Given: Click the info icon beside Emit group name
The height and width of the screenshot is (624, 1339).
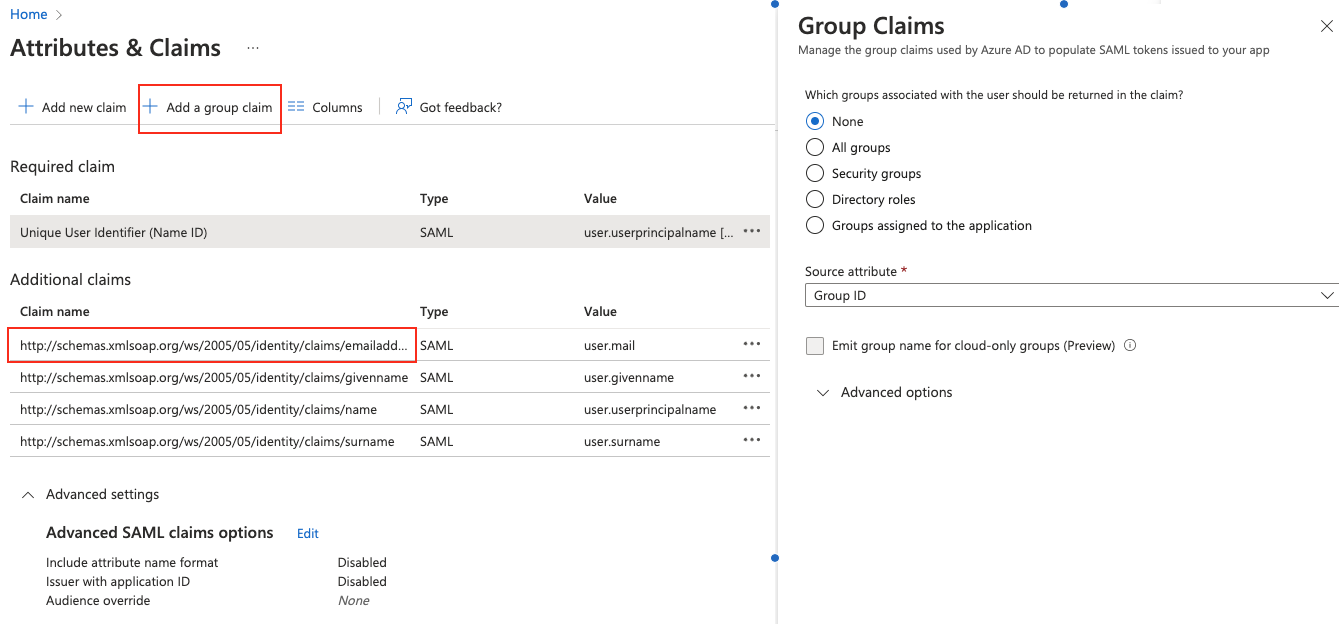Looking at the screenshot, I should coord(1130,345).
